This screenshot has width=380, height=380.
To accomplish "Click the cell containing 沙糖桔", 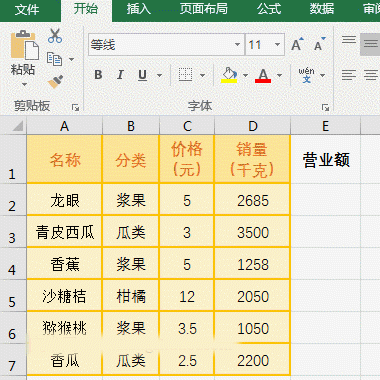I will click(64, 296).
